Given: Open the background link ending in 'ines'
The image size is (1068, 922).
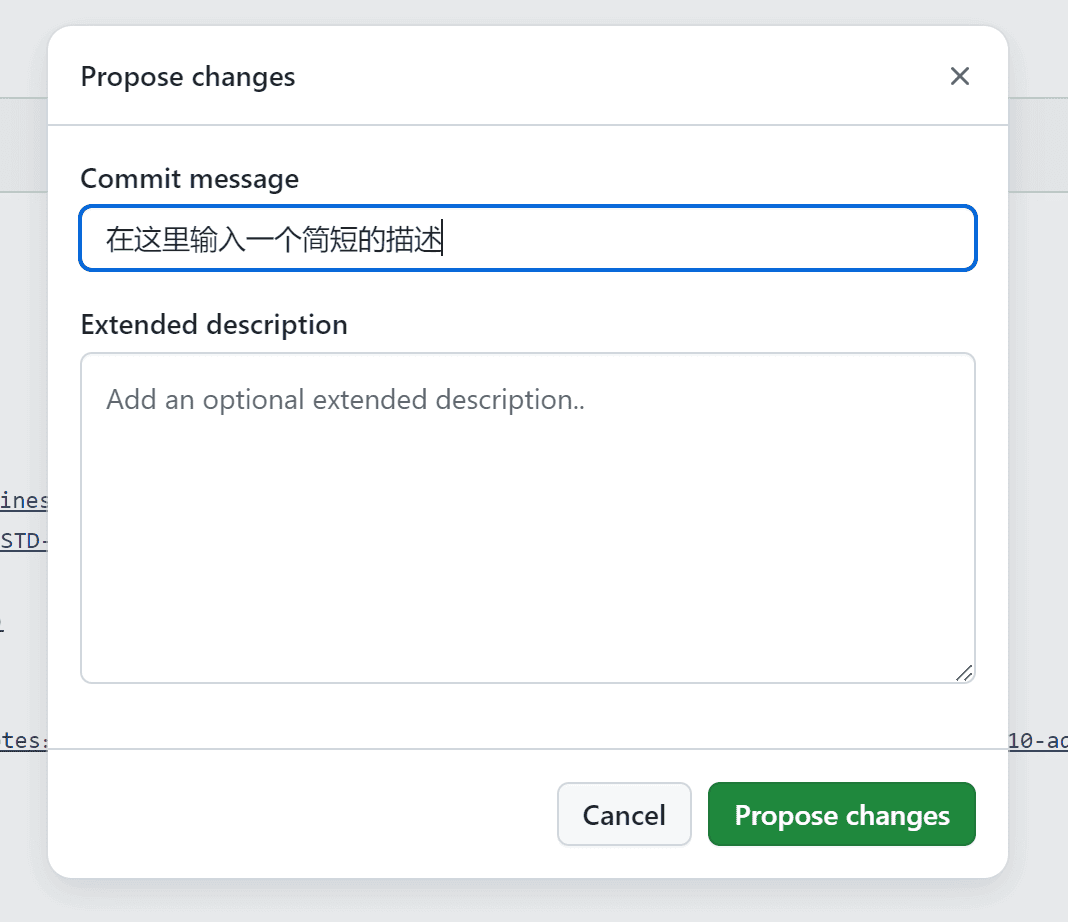Looking at the screenshot, I should (x=24, y=500).
